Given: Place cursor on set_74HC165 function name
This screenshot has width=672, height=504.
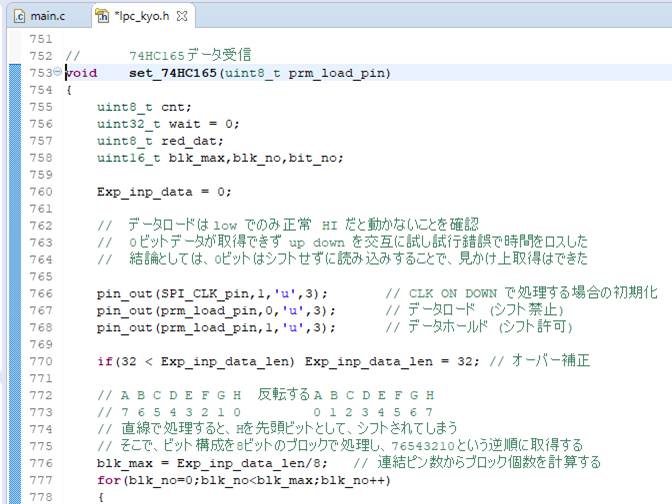Looking at the screenshot, I should [x=175, y=73].
